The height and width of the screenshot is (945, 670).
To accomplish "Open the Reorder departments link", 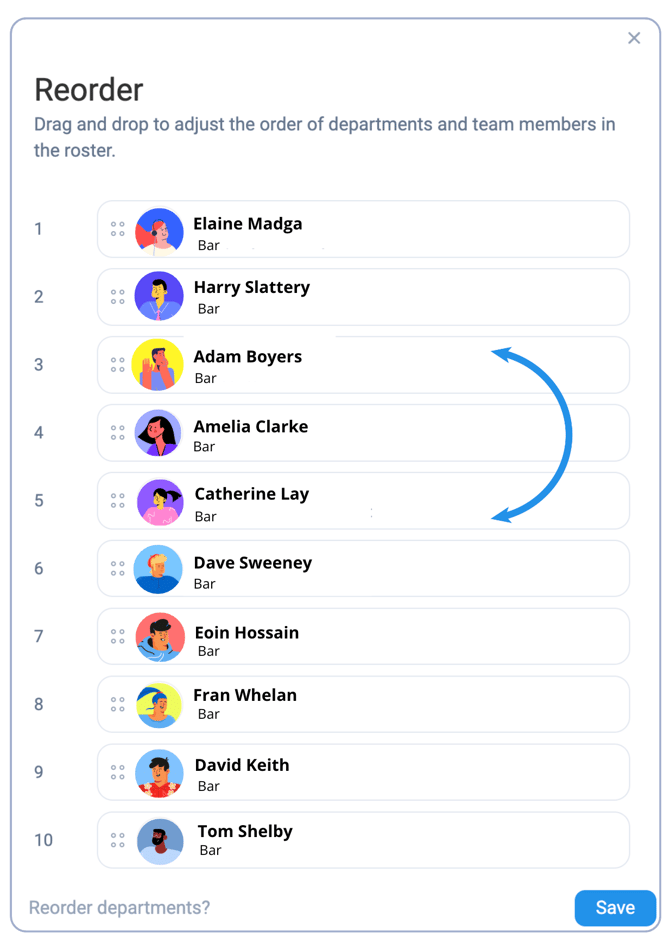I will (119, 908).
